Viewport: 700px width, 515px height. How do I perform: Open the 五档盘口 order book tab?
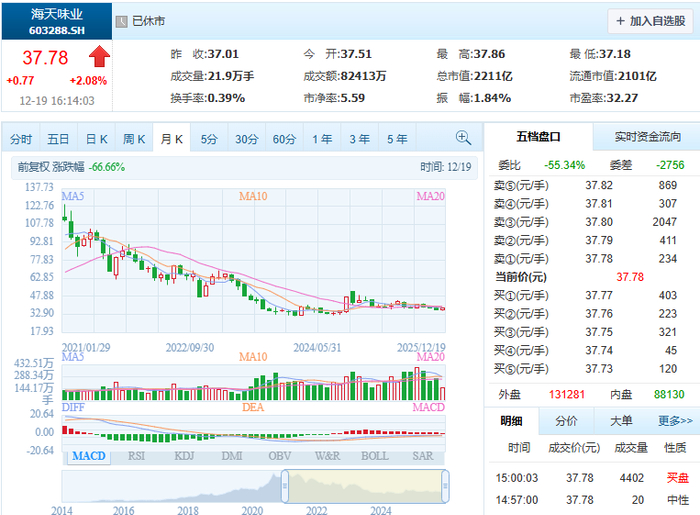click(x=538, y=137)
